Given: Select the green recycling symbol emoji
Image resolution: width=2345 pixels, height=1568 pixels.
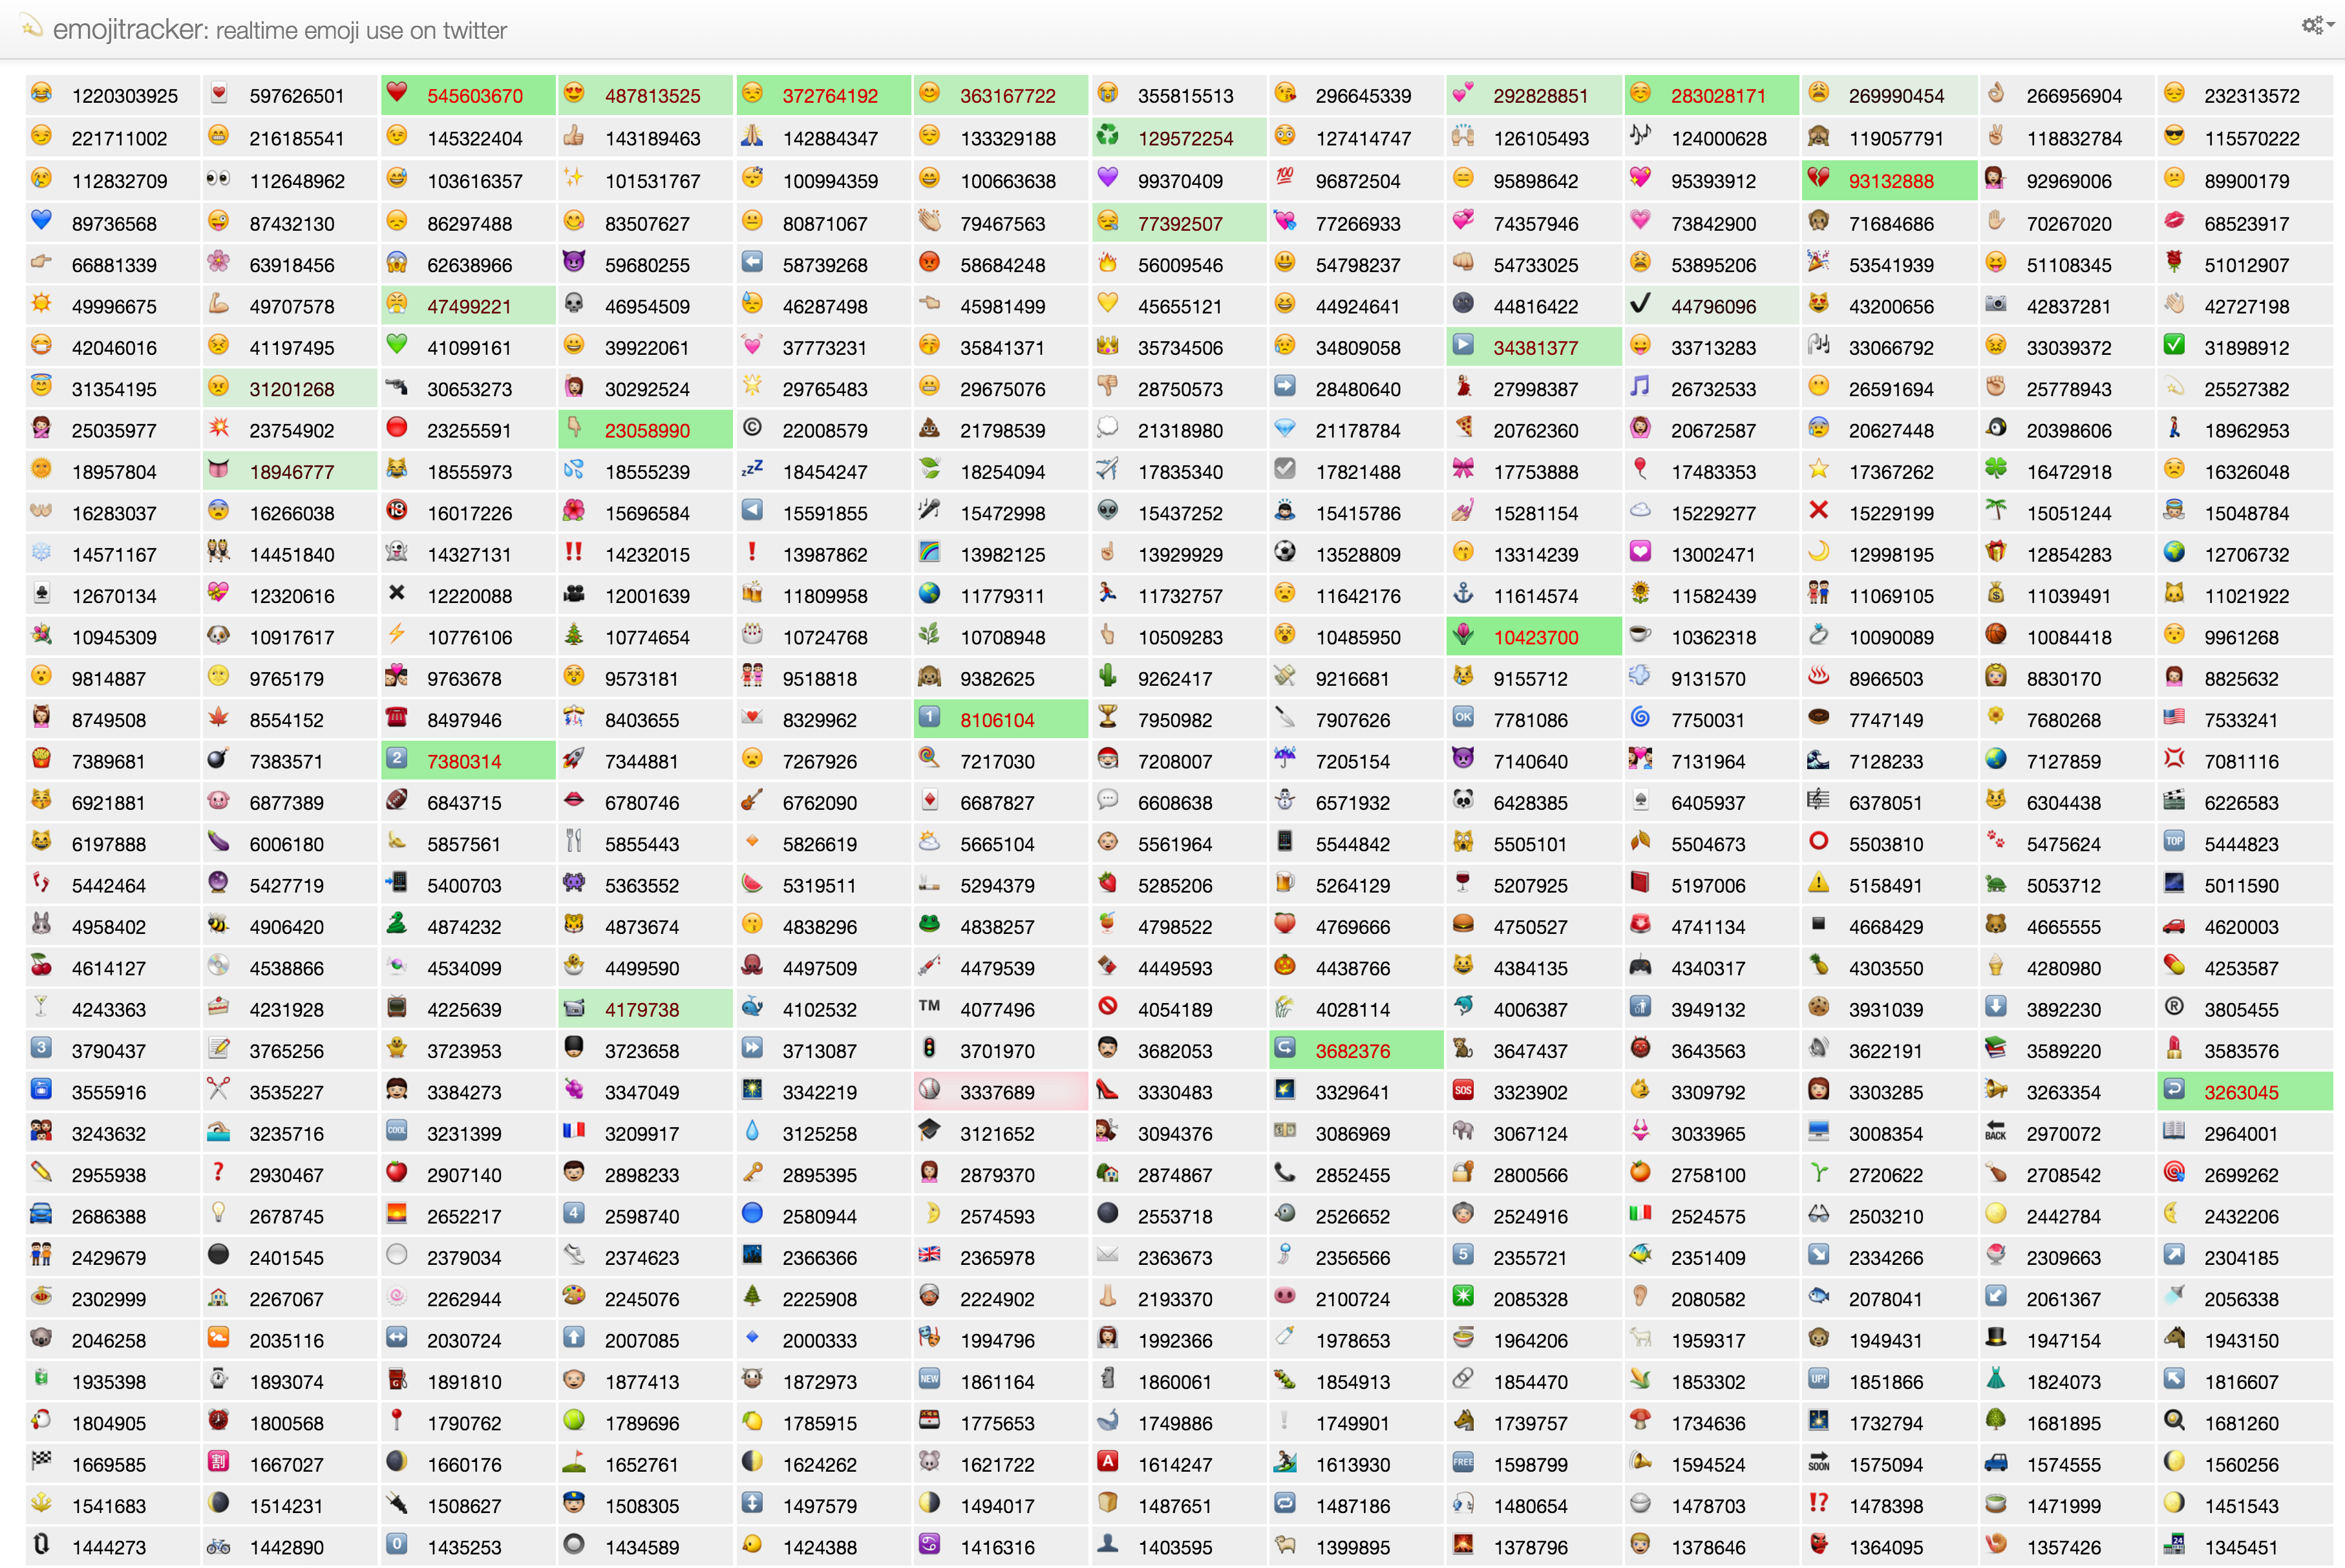Looking at the screenshot, I should [1107, 138].
